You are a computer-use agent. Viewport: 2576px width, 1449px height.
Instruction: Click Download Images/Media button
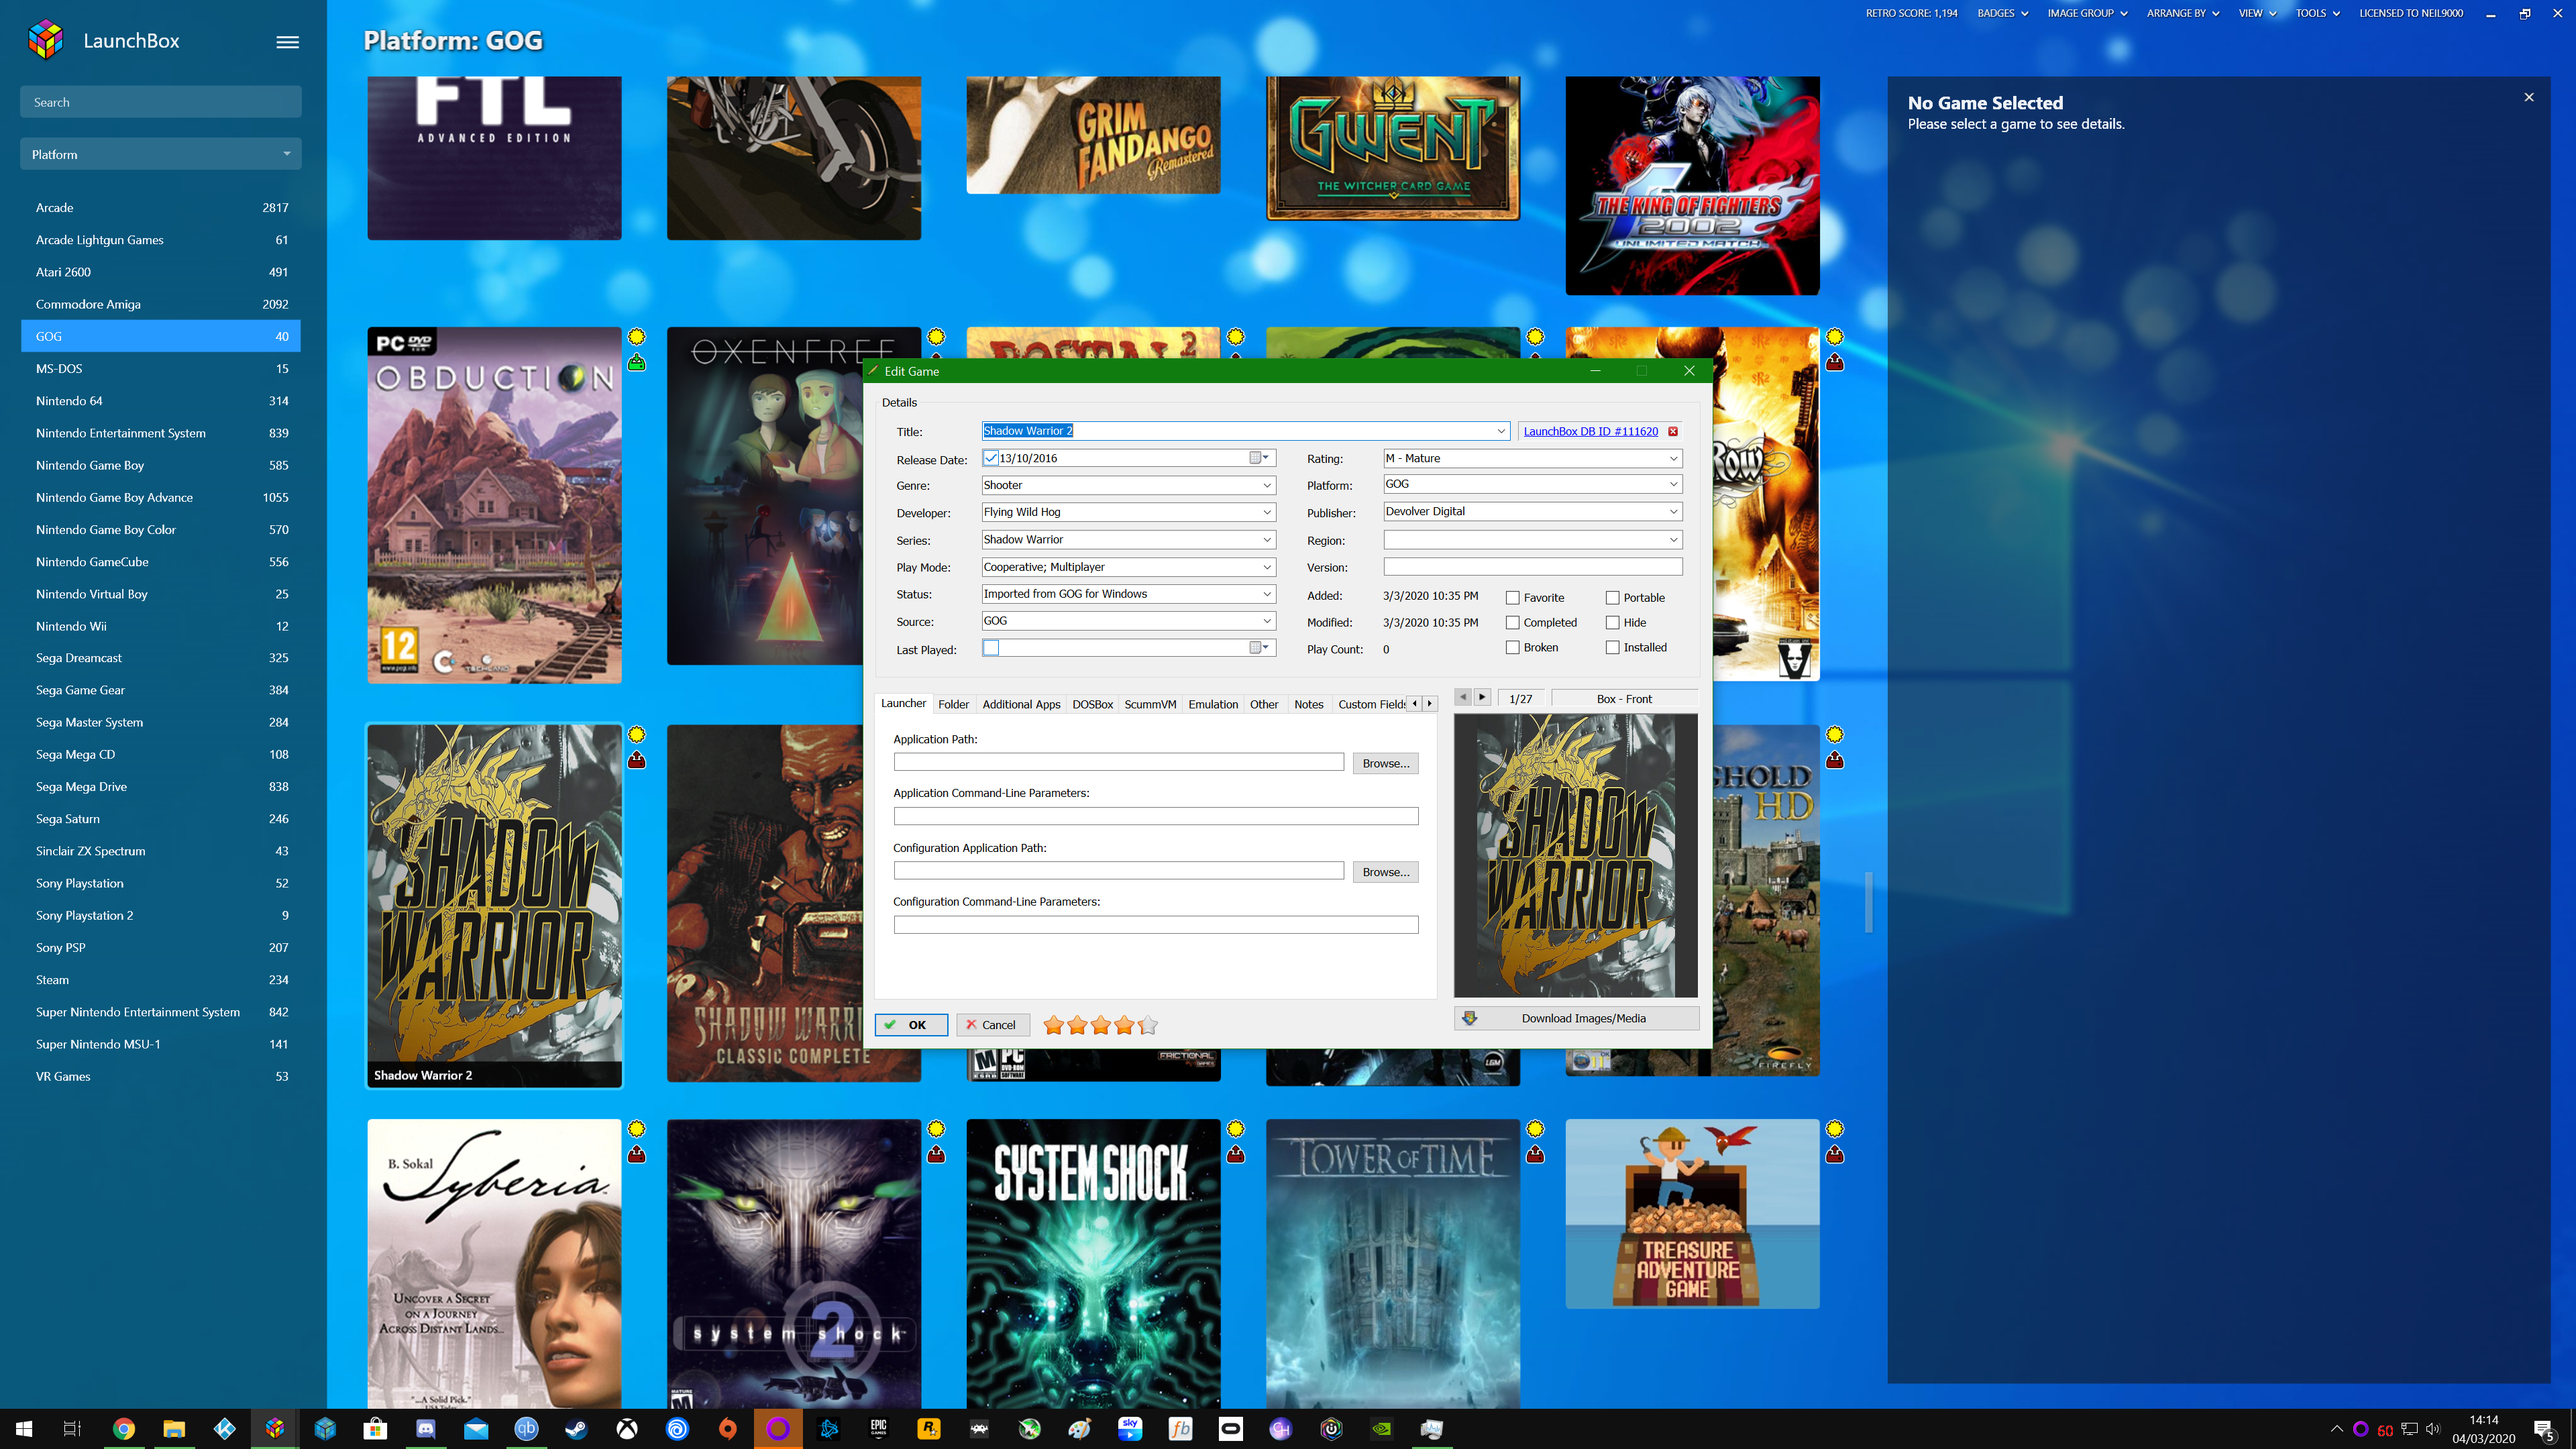[1576, 1018]
